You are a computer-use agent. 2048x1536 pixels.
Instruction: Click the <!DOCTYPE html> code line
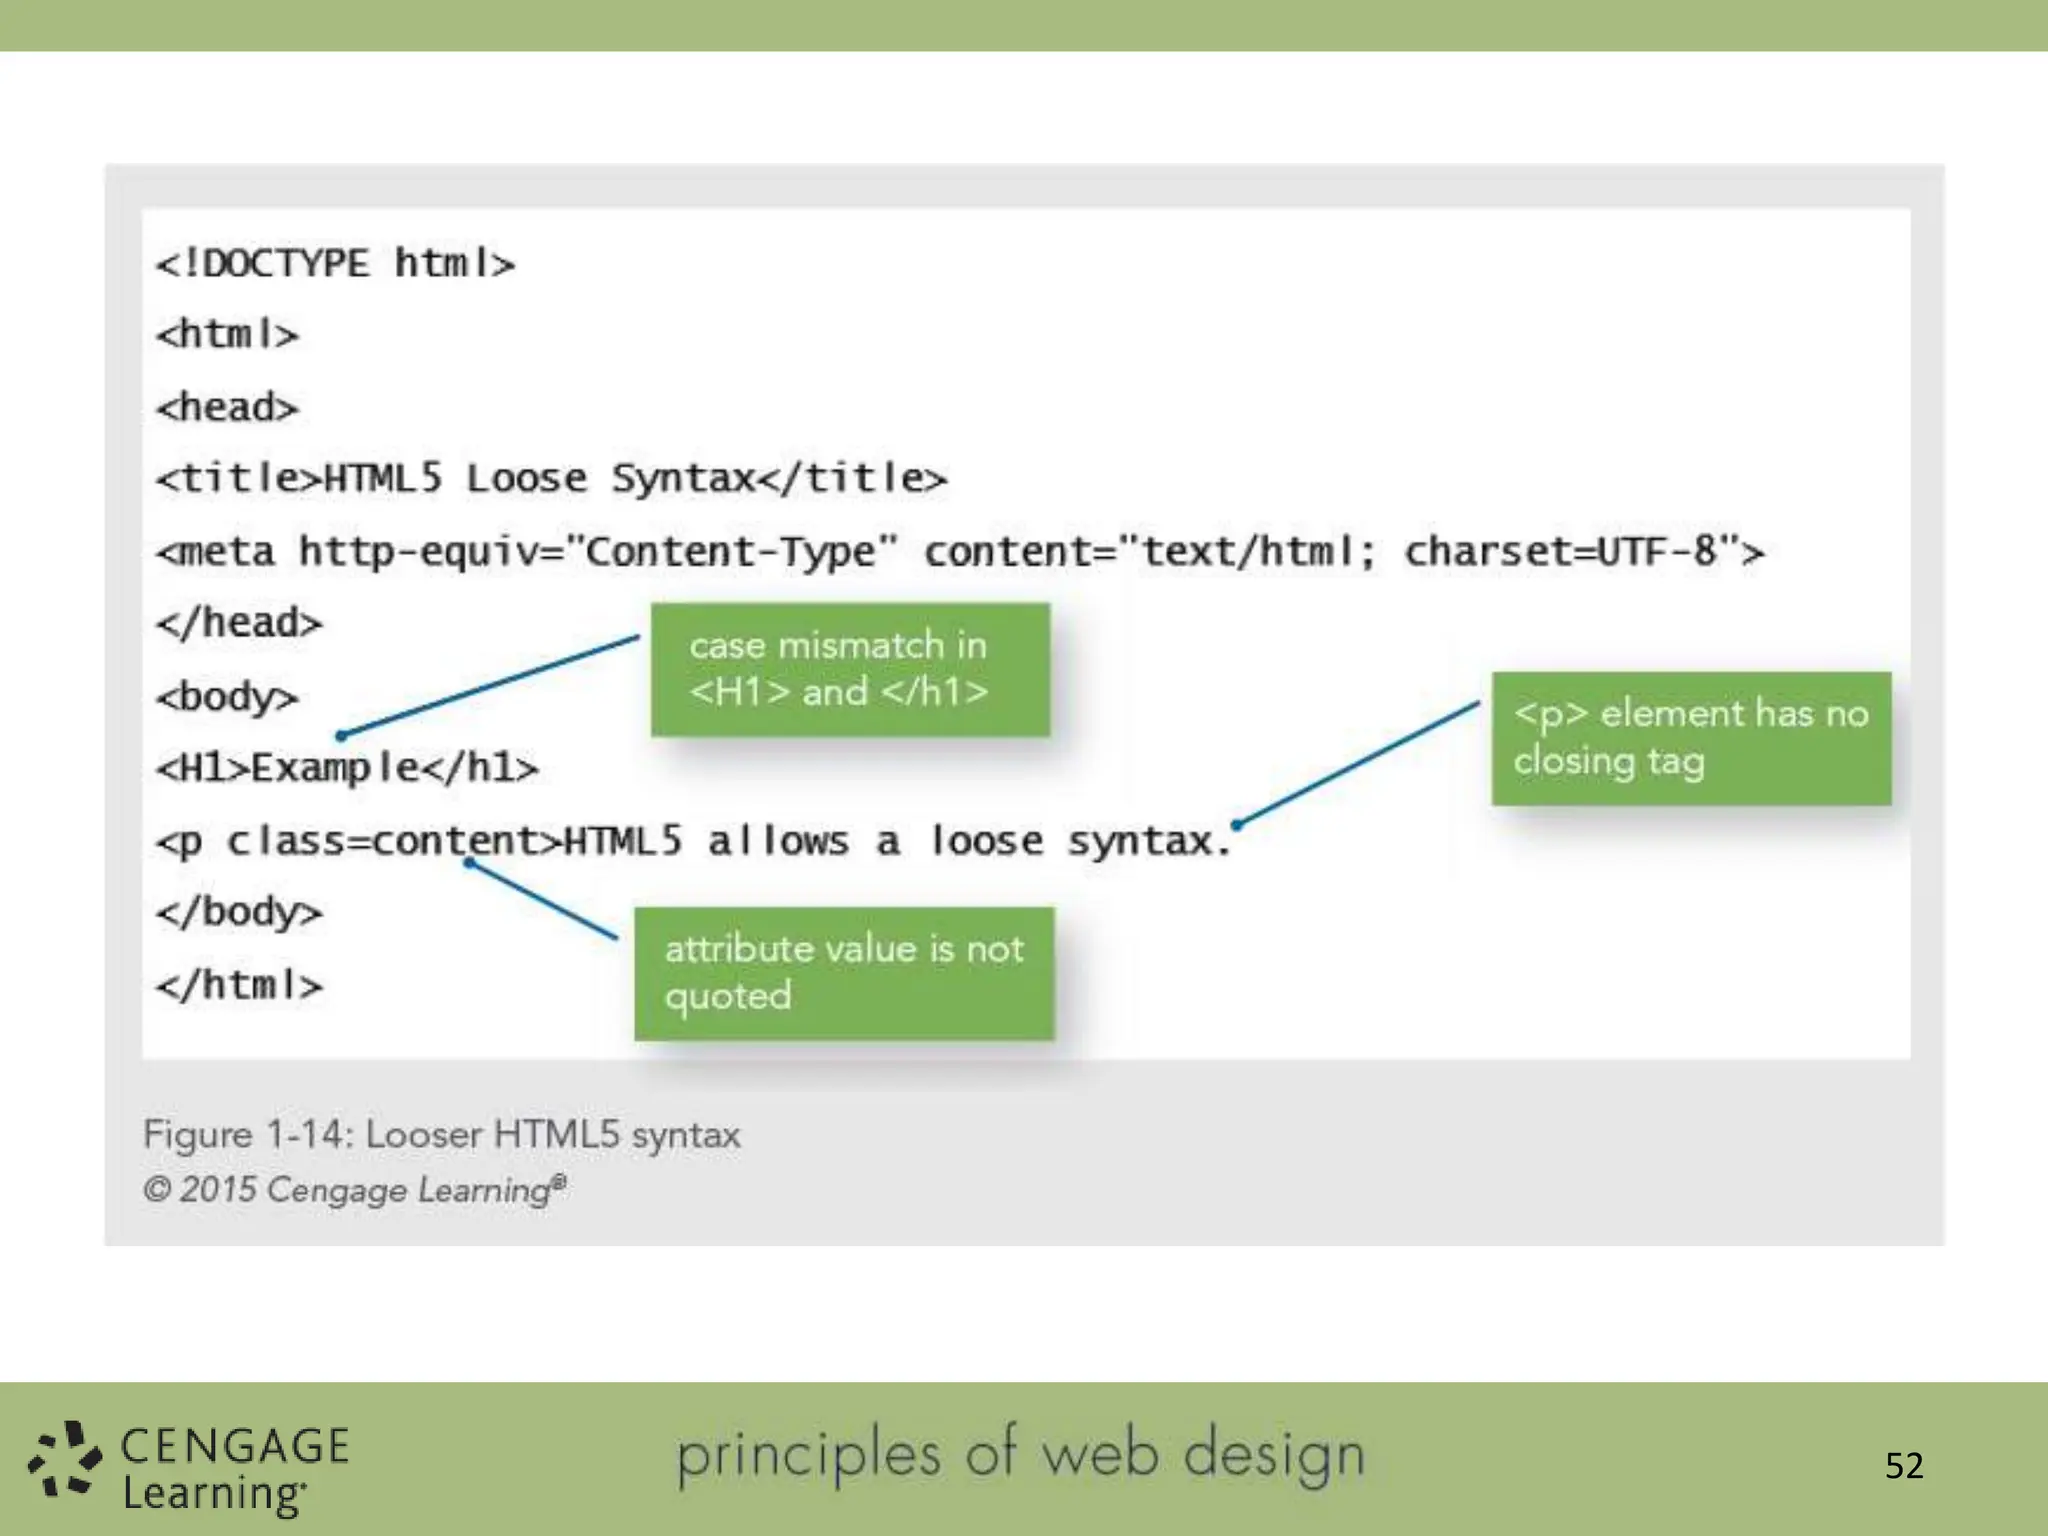tap(335, 264)
